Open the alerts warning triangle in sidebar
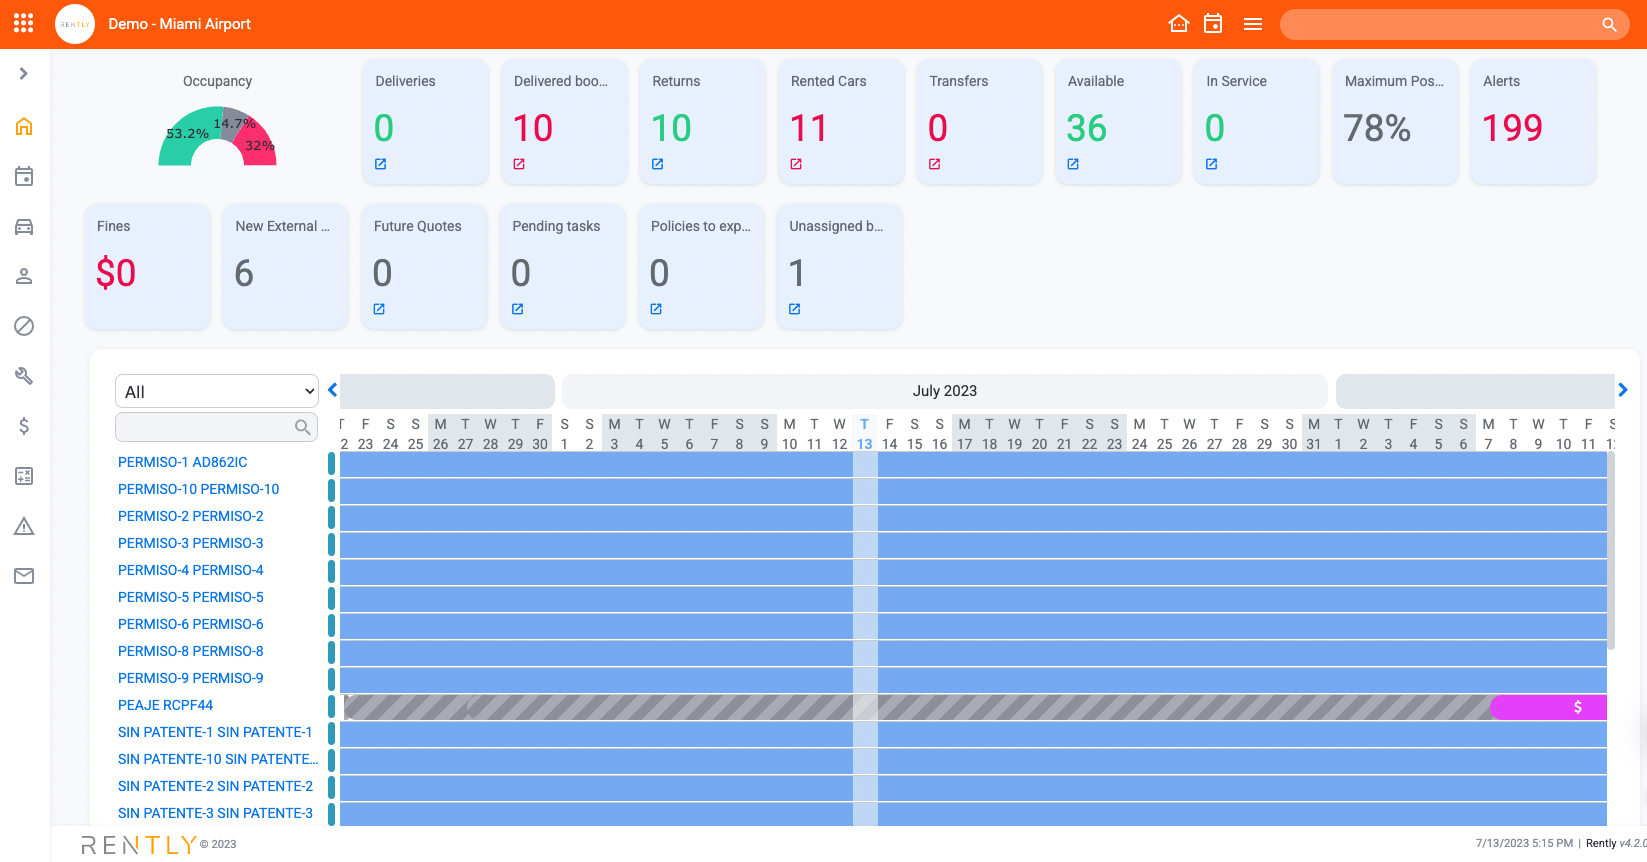The height and width of the screenshot is (862, 1647). point(24,526)
